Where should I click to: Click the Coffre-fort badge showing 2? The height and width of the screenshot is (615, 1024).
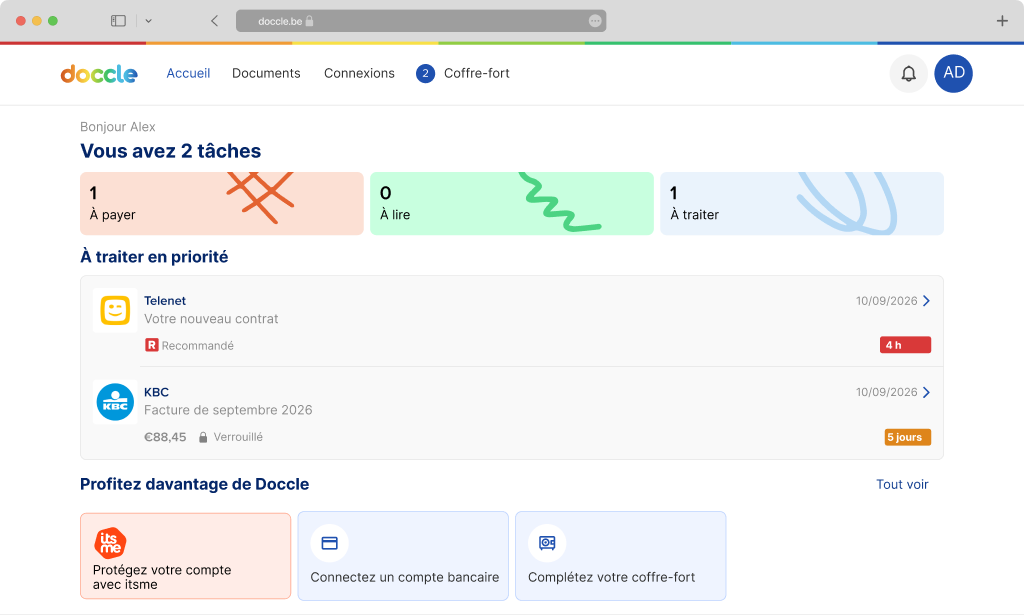pos(425,74)
